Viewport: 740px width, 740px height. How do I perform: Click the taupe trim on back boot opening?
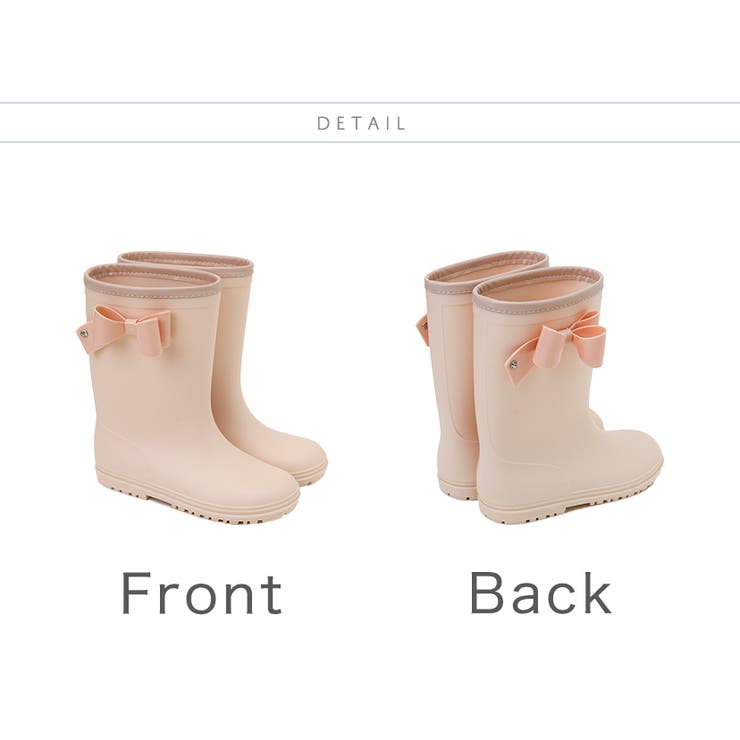[x=539, y=285]
